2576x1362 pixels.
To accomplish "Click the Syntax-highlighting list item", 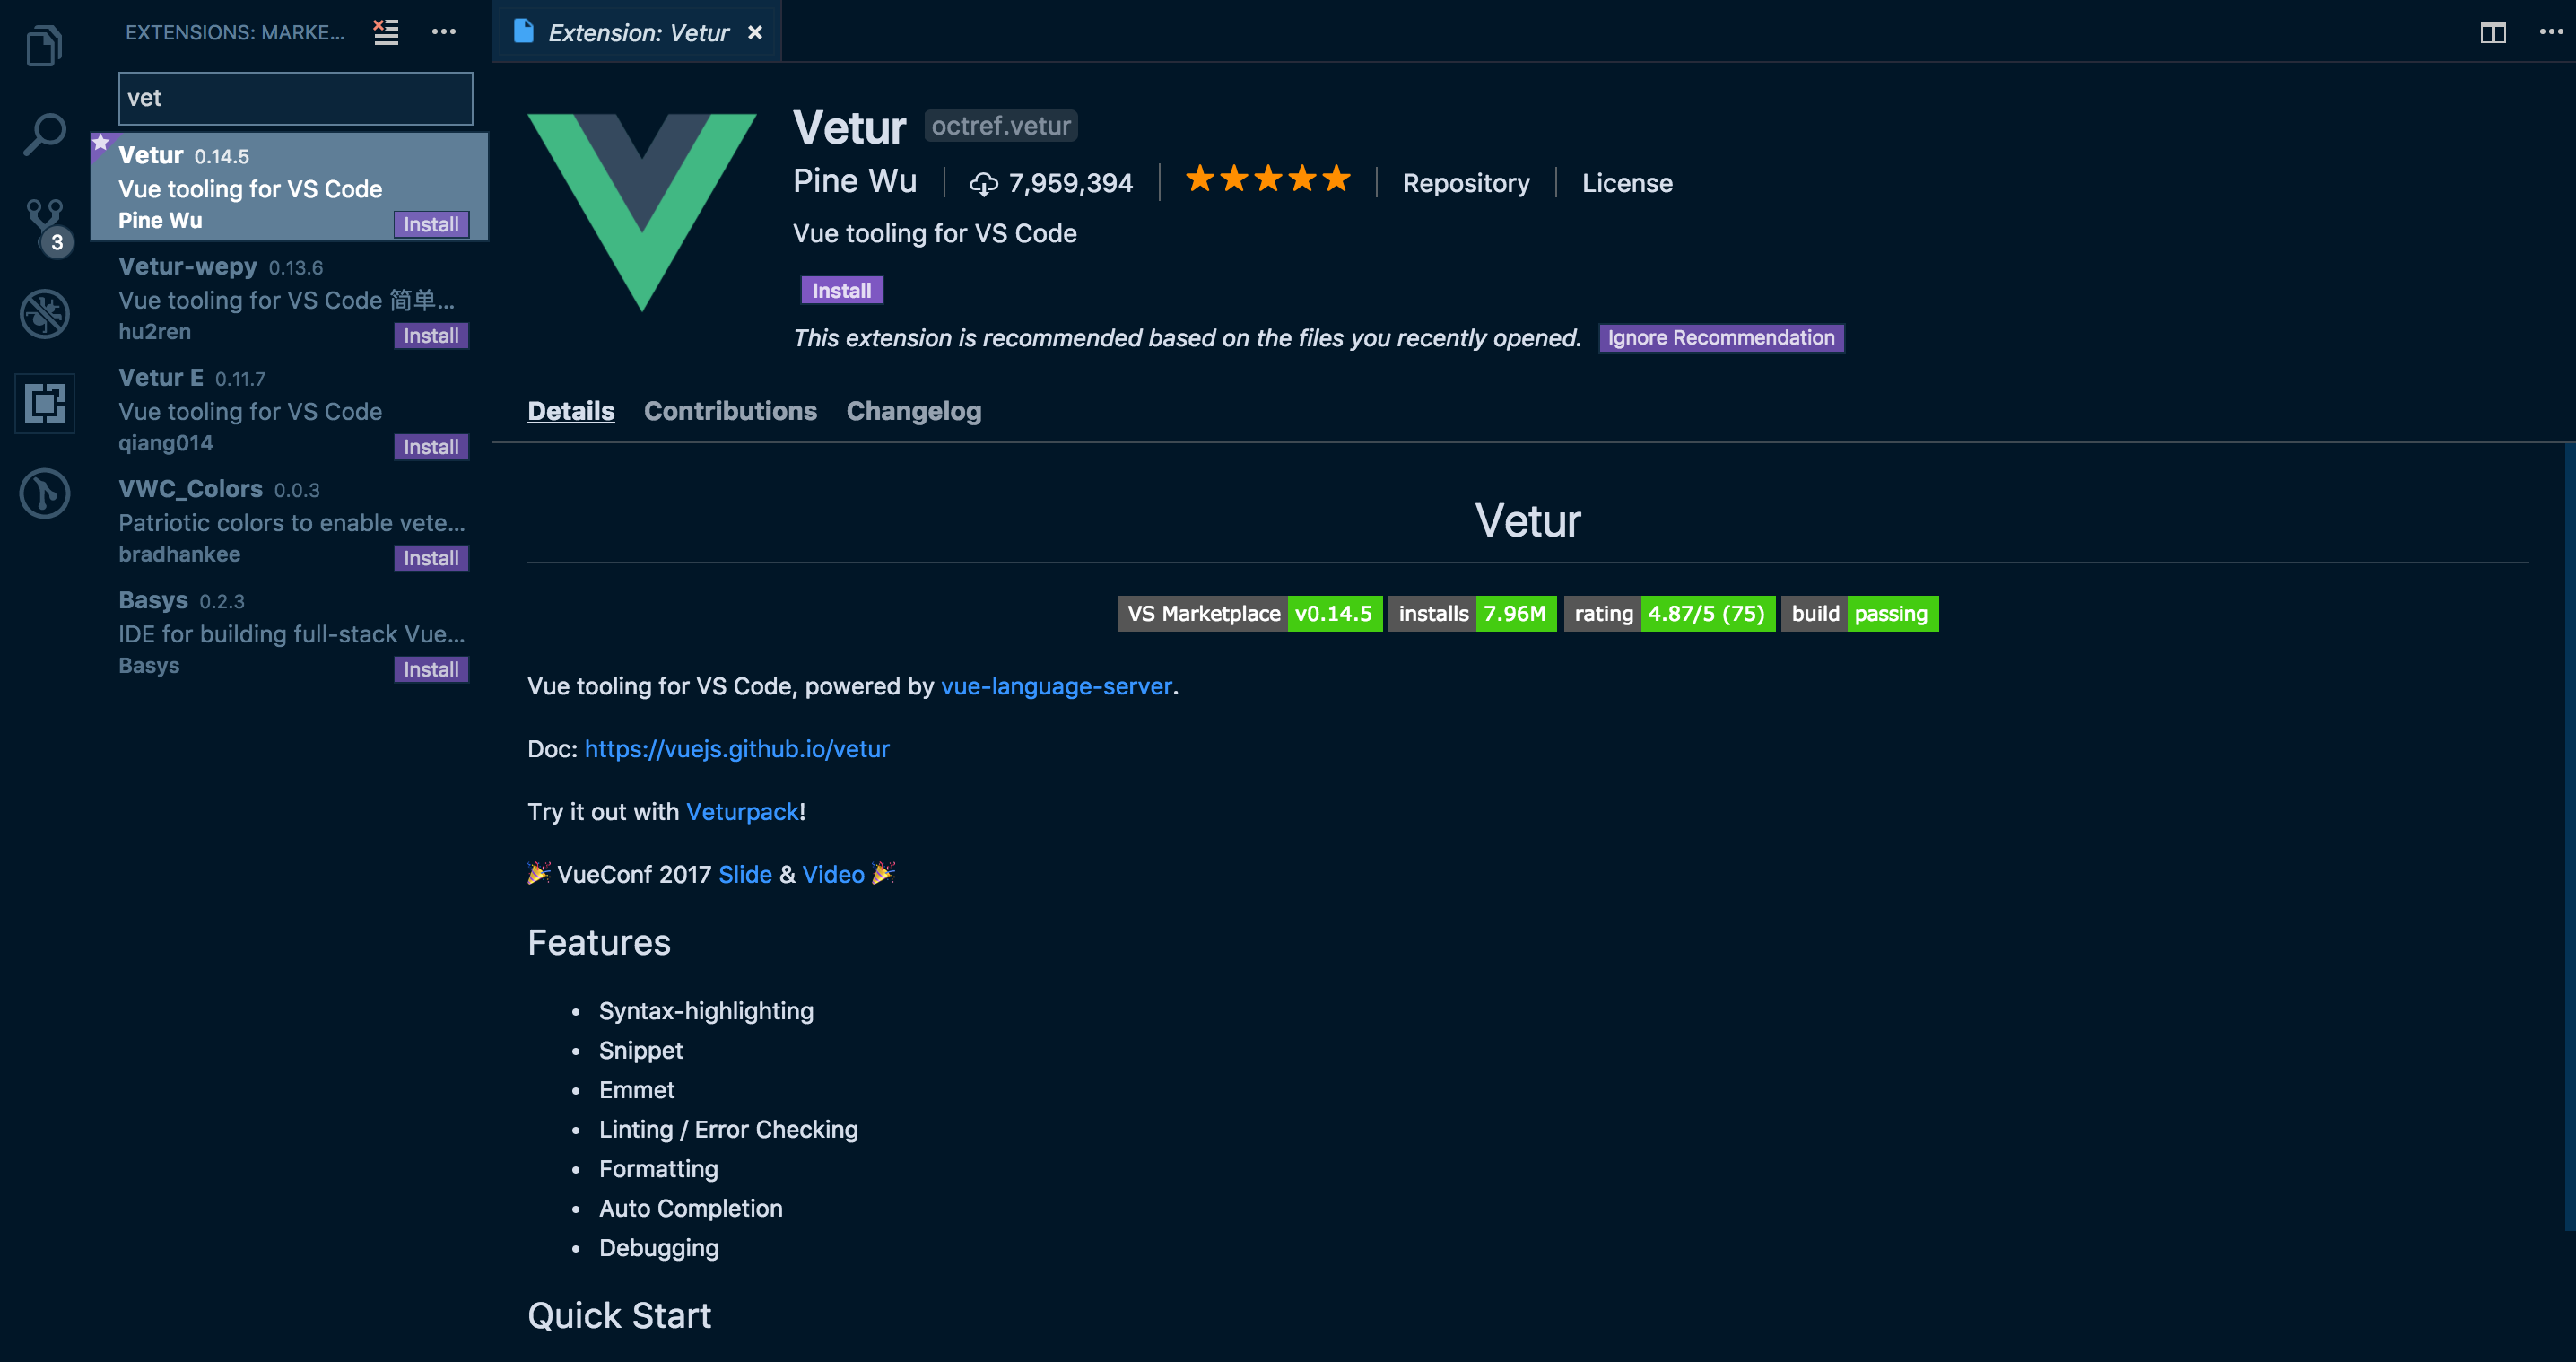I will coord(706,1011).
